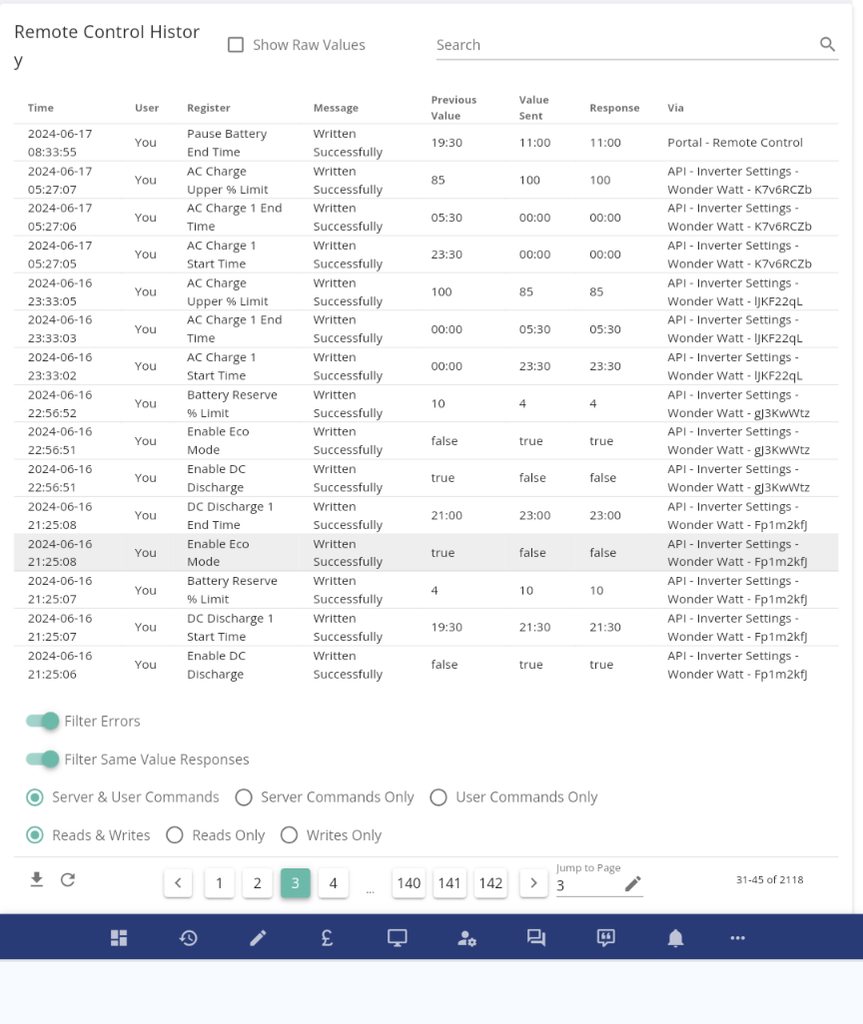The height and width of the screenshot is (1024, 863).
Task: Open the more options ellipsis menu
Action: coord(738,937)
